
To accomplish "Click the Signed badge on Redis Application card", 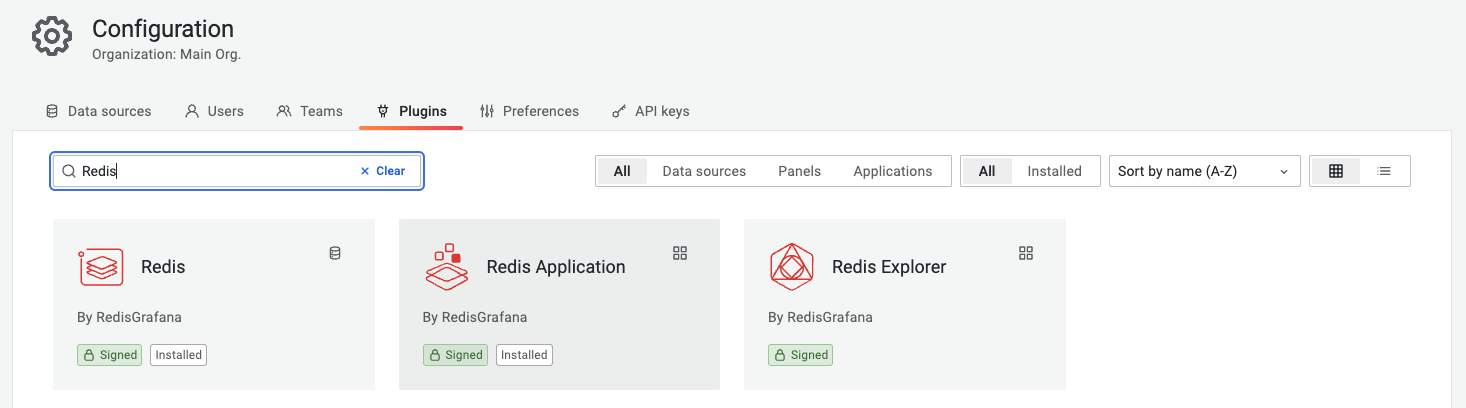I will pos(455,355).
